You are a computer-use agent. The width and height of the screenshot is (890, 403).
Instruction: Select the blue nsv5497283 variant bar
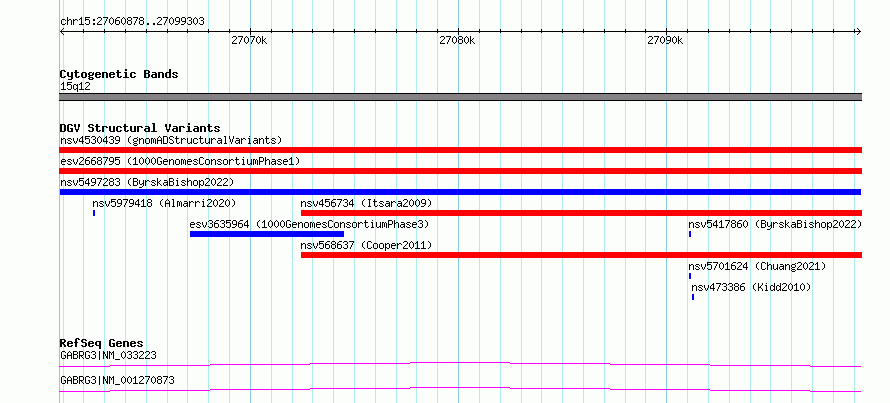click(x=460, y=192)
